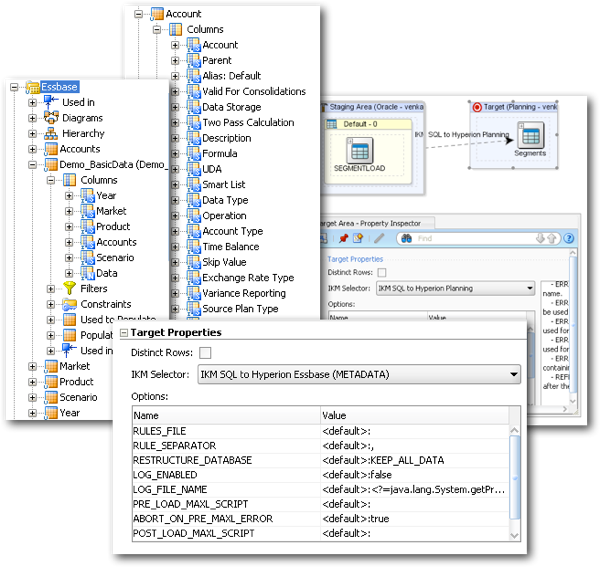Click the LOG_FILE_NAME value cell
Screen dimensions: 600x567
click(x=414, y=489)
